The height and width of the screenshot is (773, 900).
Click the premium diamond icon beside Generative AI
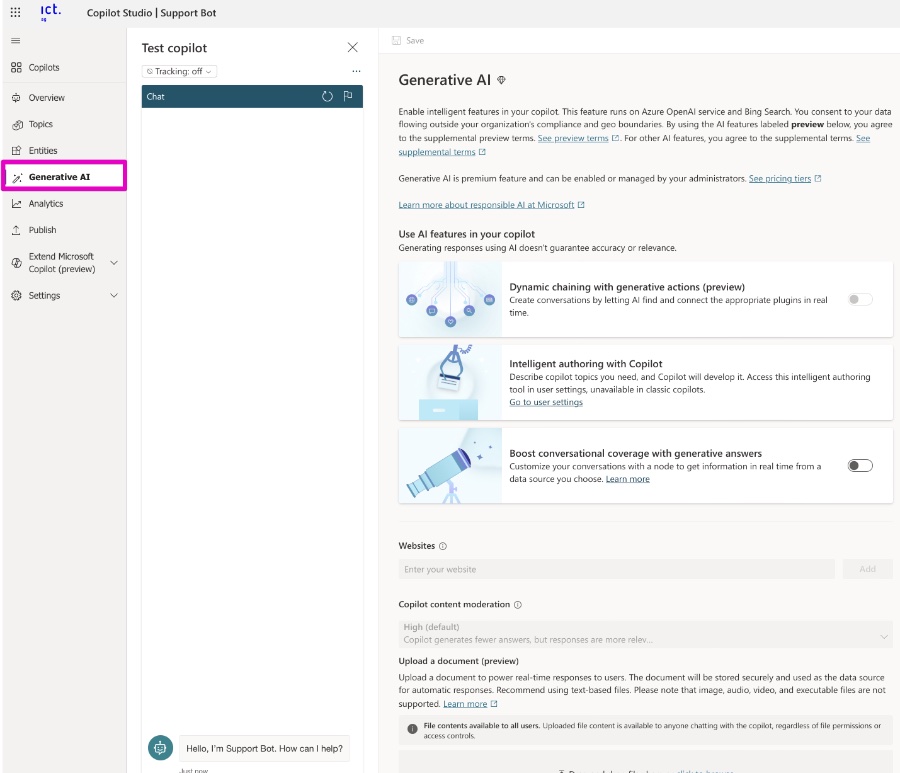tap(501, 80)
